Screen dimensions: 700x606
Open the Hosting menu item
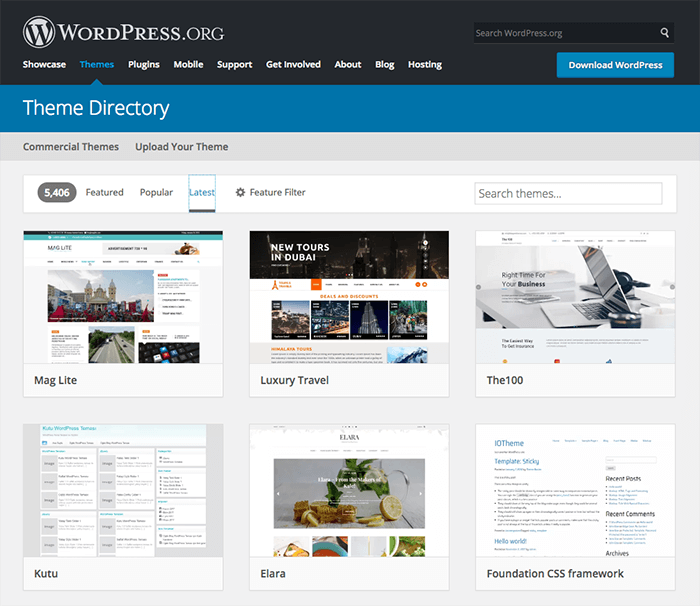tap(425, 65)
